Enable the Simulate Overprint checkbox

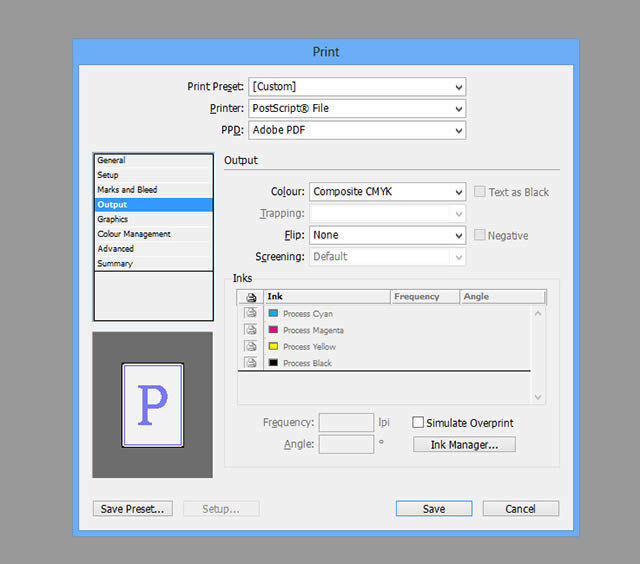pyautogui.click(x=418, y=422)
